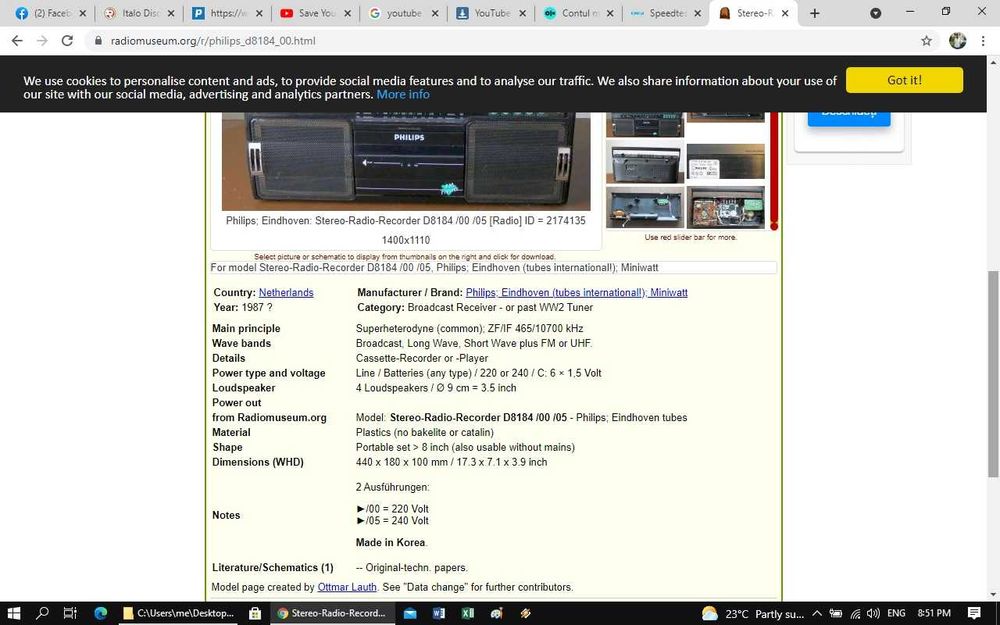The height and width of the screenshot is (625, 1000).
Task: Open Excel from the taskbar
Action: [467, 614]
